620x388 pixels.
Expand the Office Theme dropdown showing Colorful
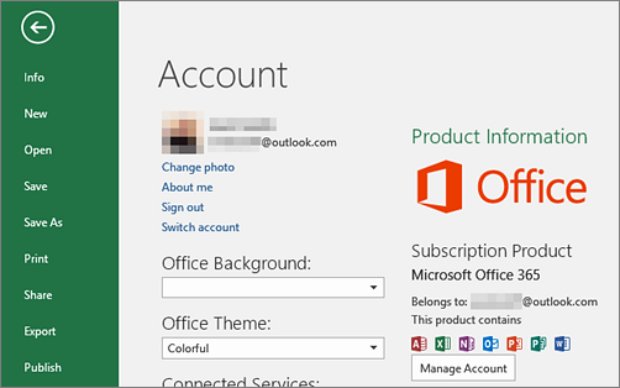point(273,348)
